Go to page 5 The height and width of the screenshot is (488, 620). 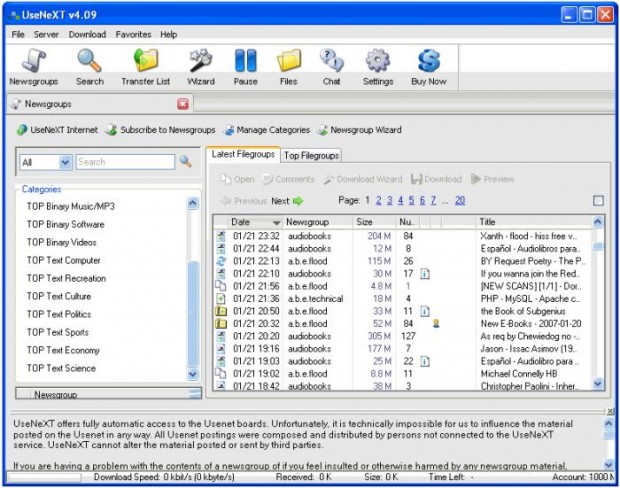(412, 200)
